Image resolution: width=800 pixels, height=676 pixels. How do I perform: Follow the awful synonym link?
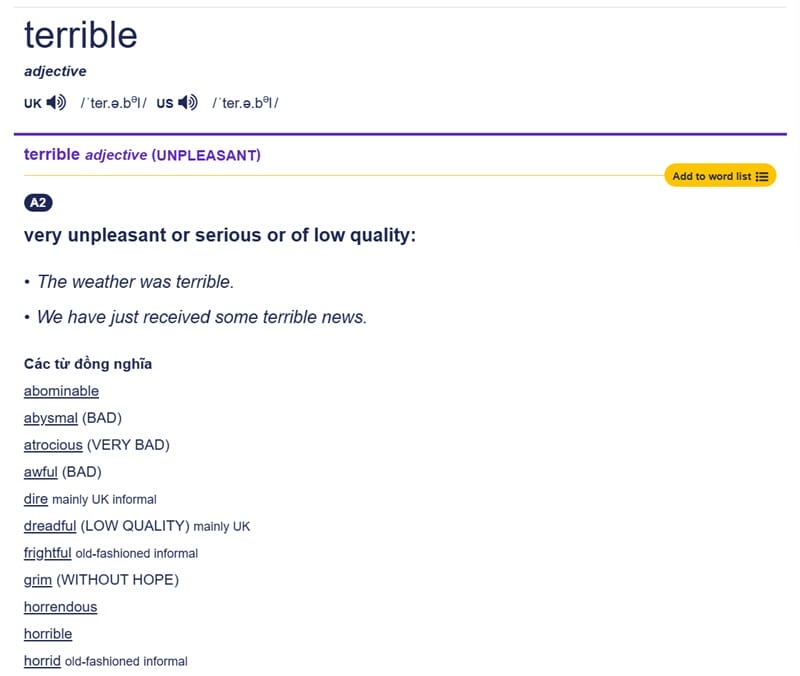coord(41,472)
